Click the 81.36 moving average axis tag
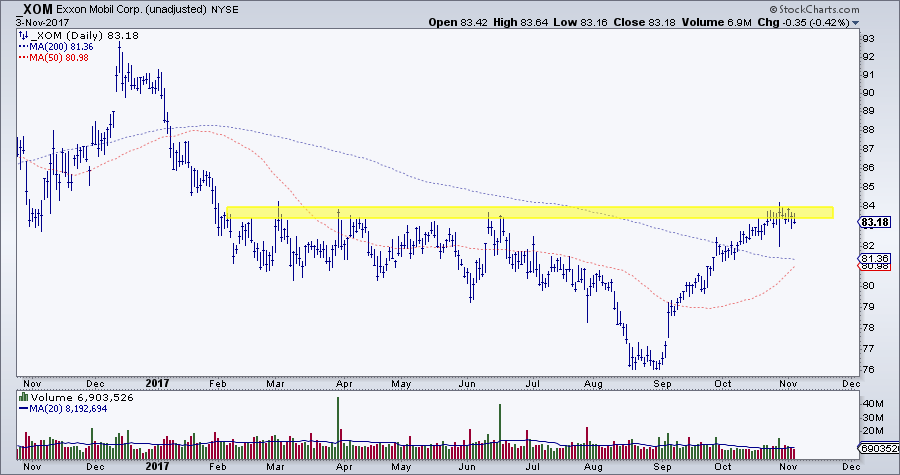 tap(876, 257)
